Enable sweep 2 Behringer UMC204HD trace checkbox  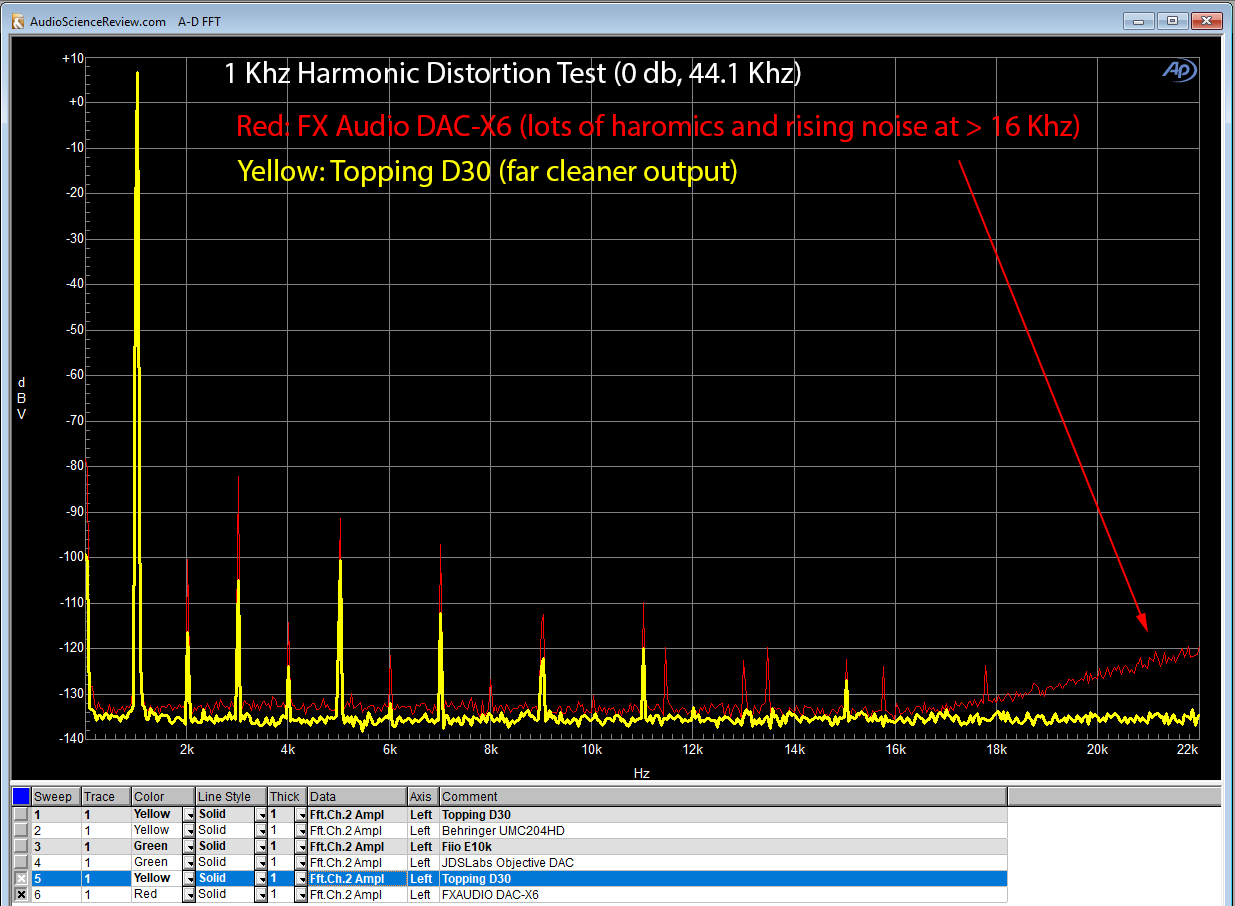click(21, 830)
